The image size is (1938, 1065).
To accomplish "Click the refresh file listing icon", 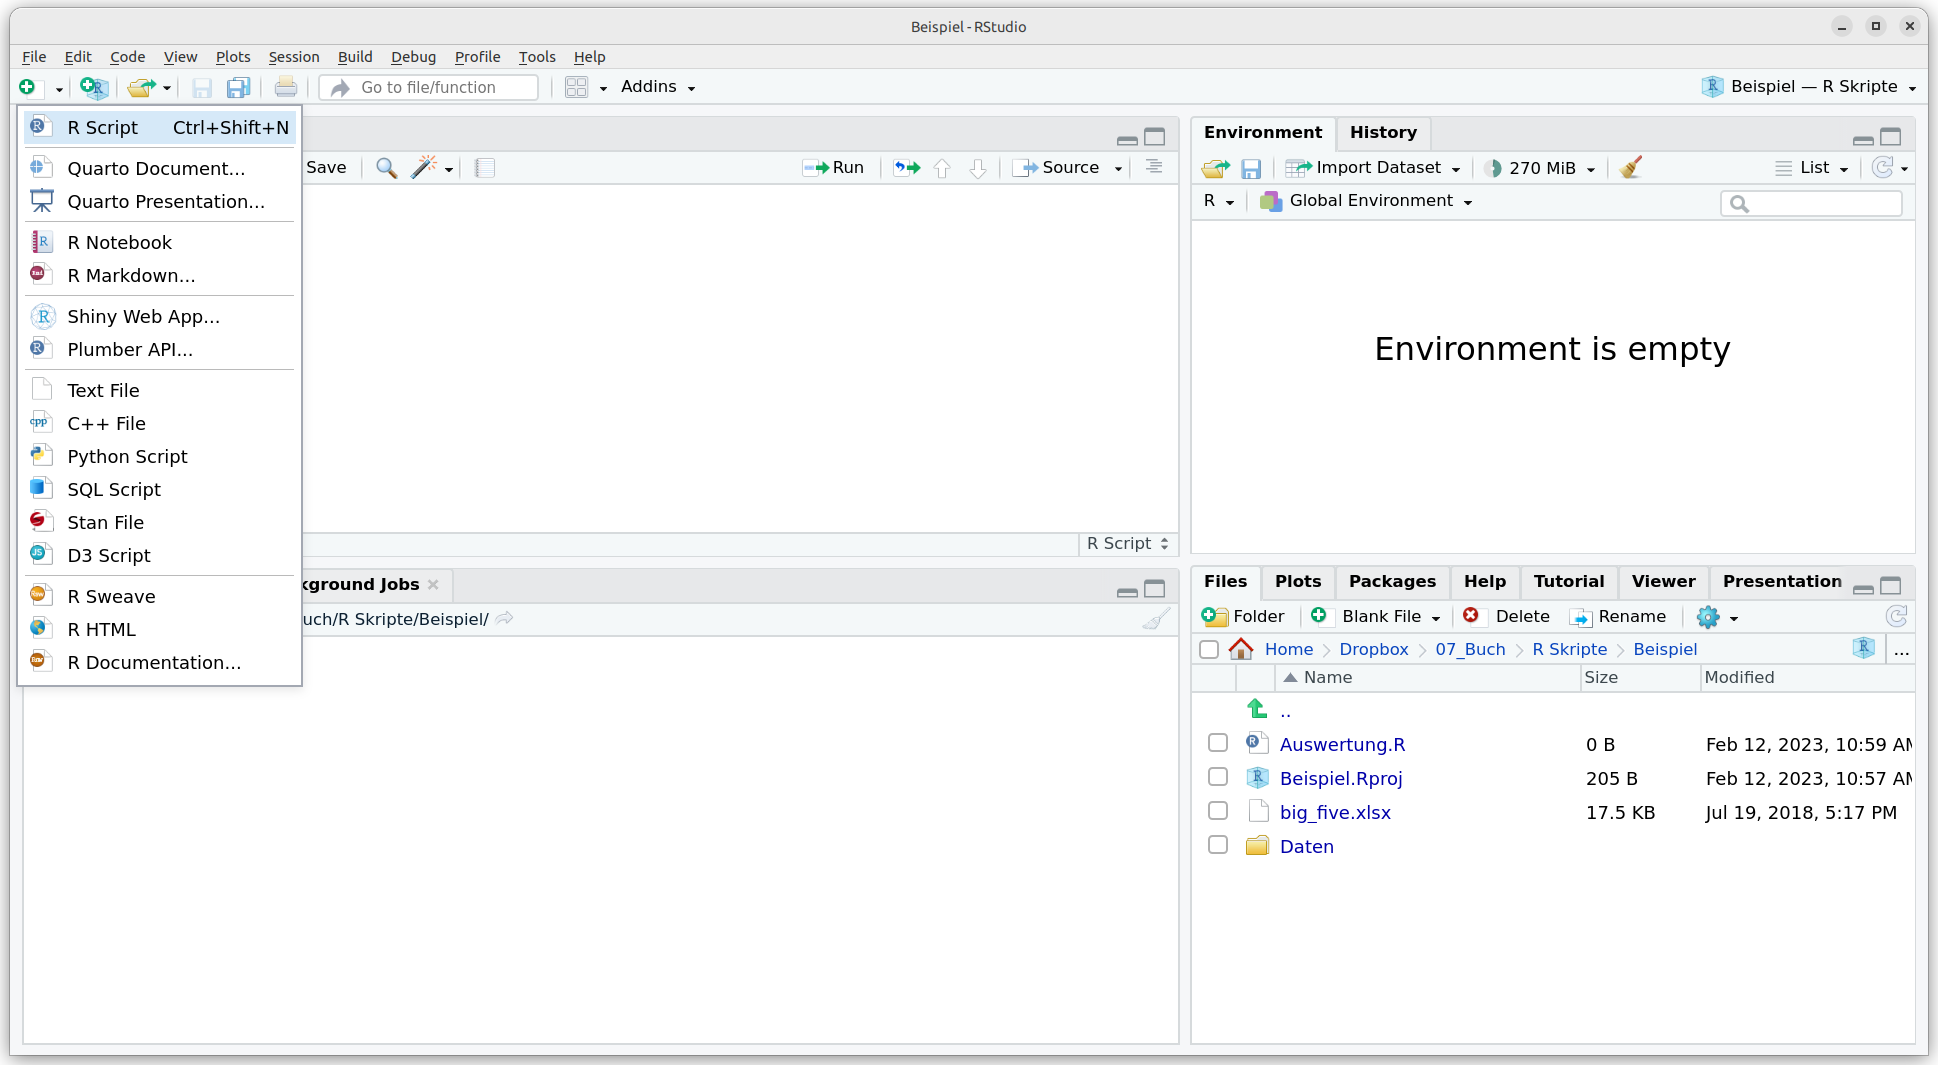I will pyautogui.click(x=1896, y=616).
